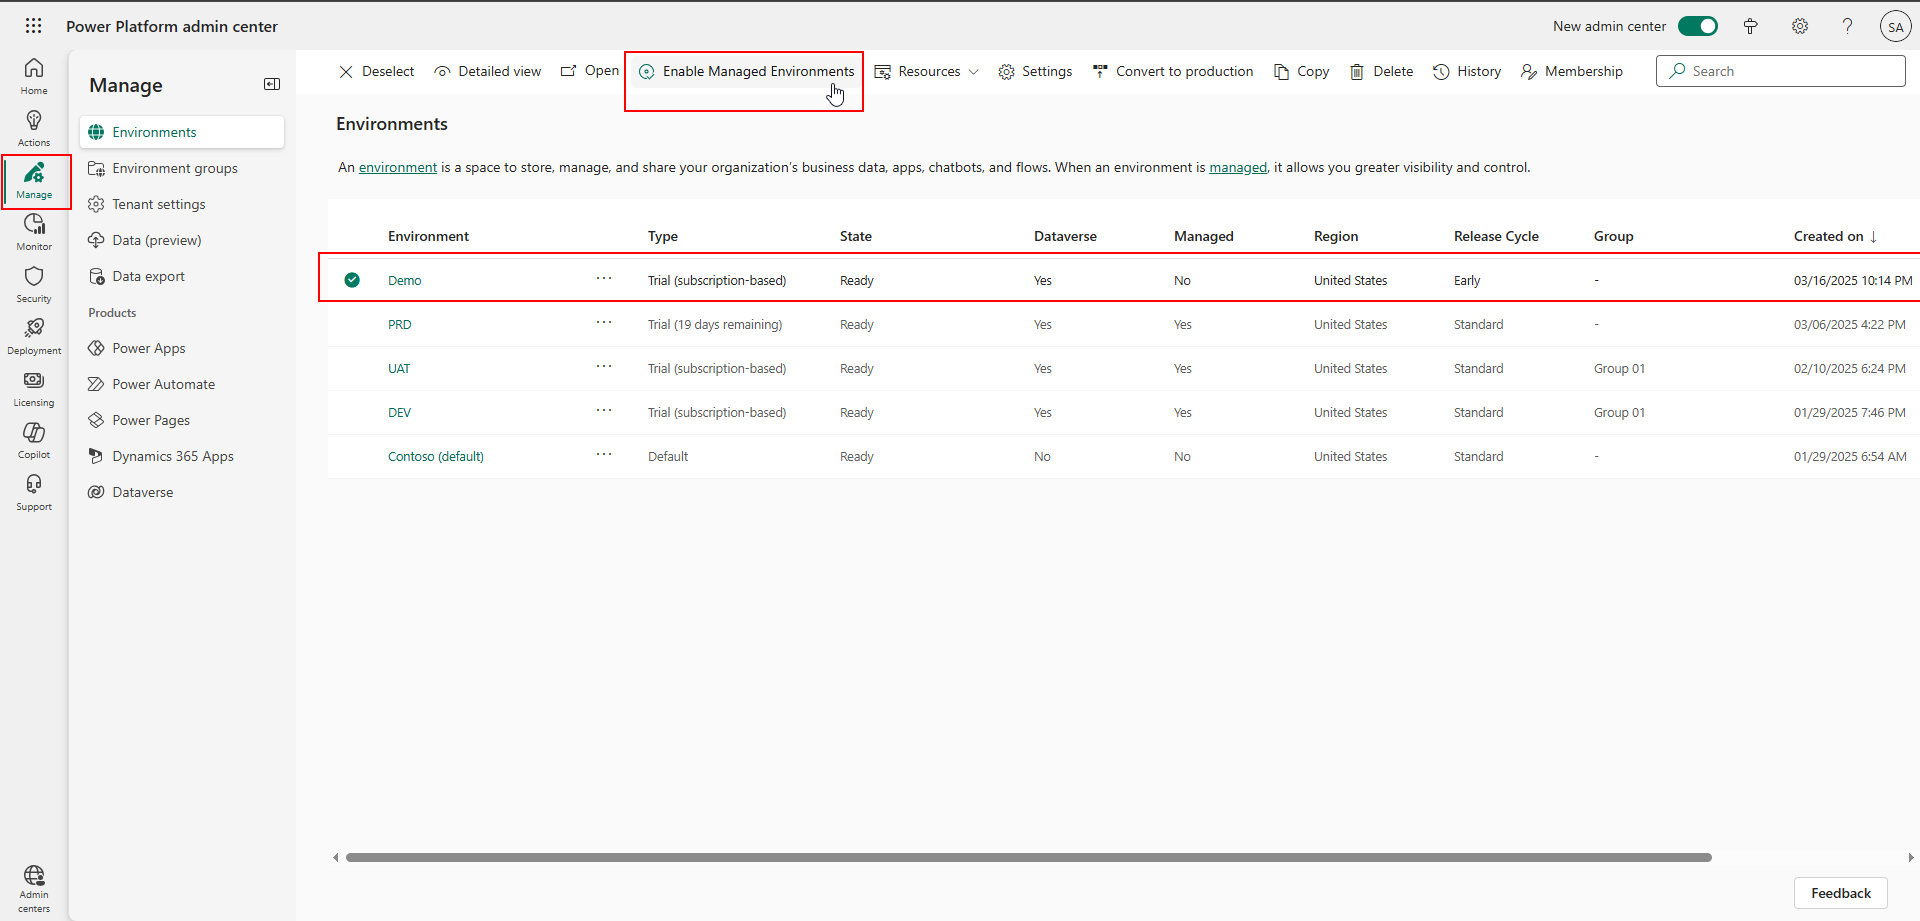Open the Demo environment link

405,280
